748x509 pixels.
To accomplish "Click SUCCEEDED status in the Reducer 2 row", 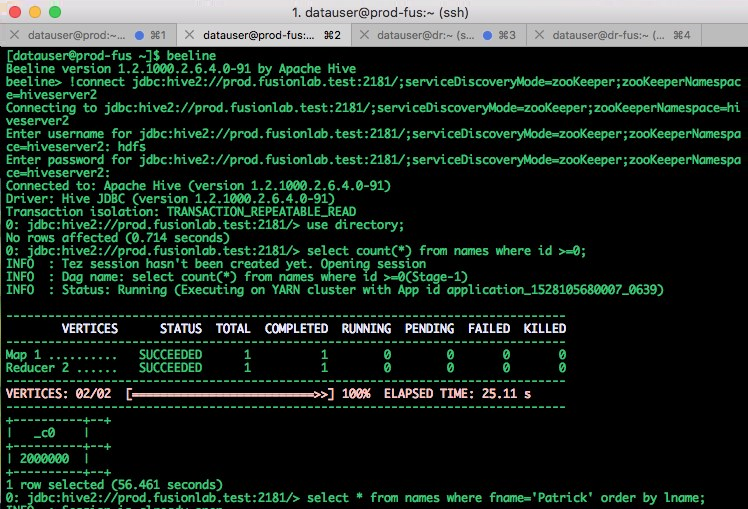I will (x=170, y=368).
